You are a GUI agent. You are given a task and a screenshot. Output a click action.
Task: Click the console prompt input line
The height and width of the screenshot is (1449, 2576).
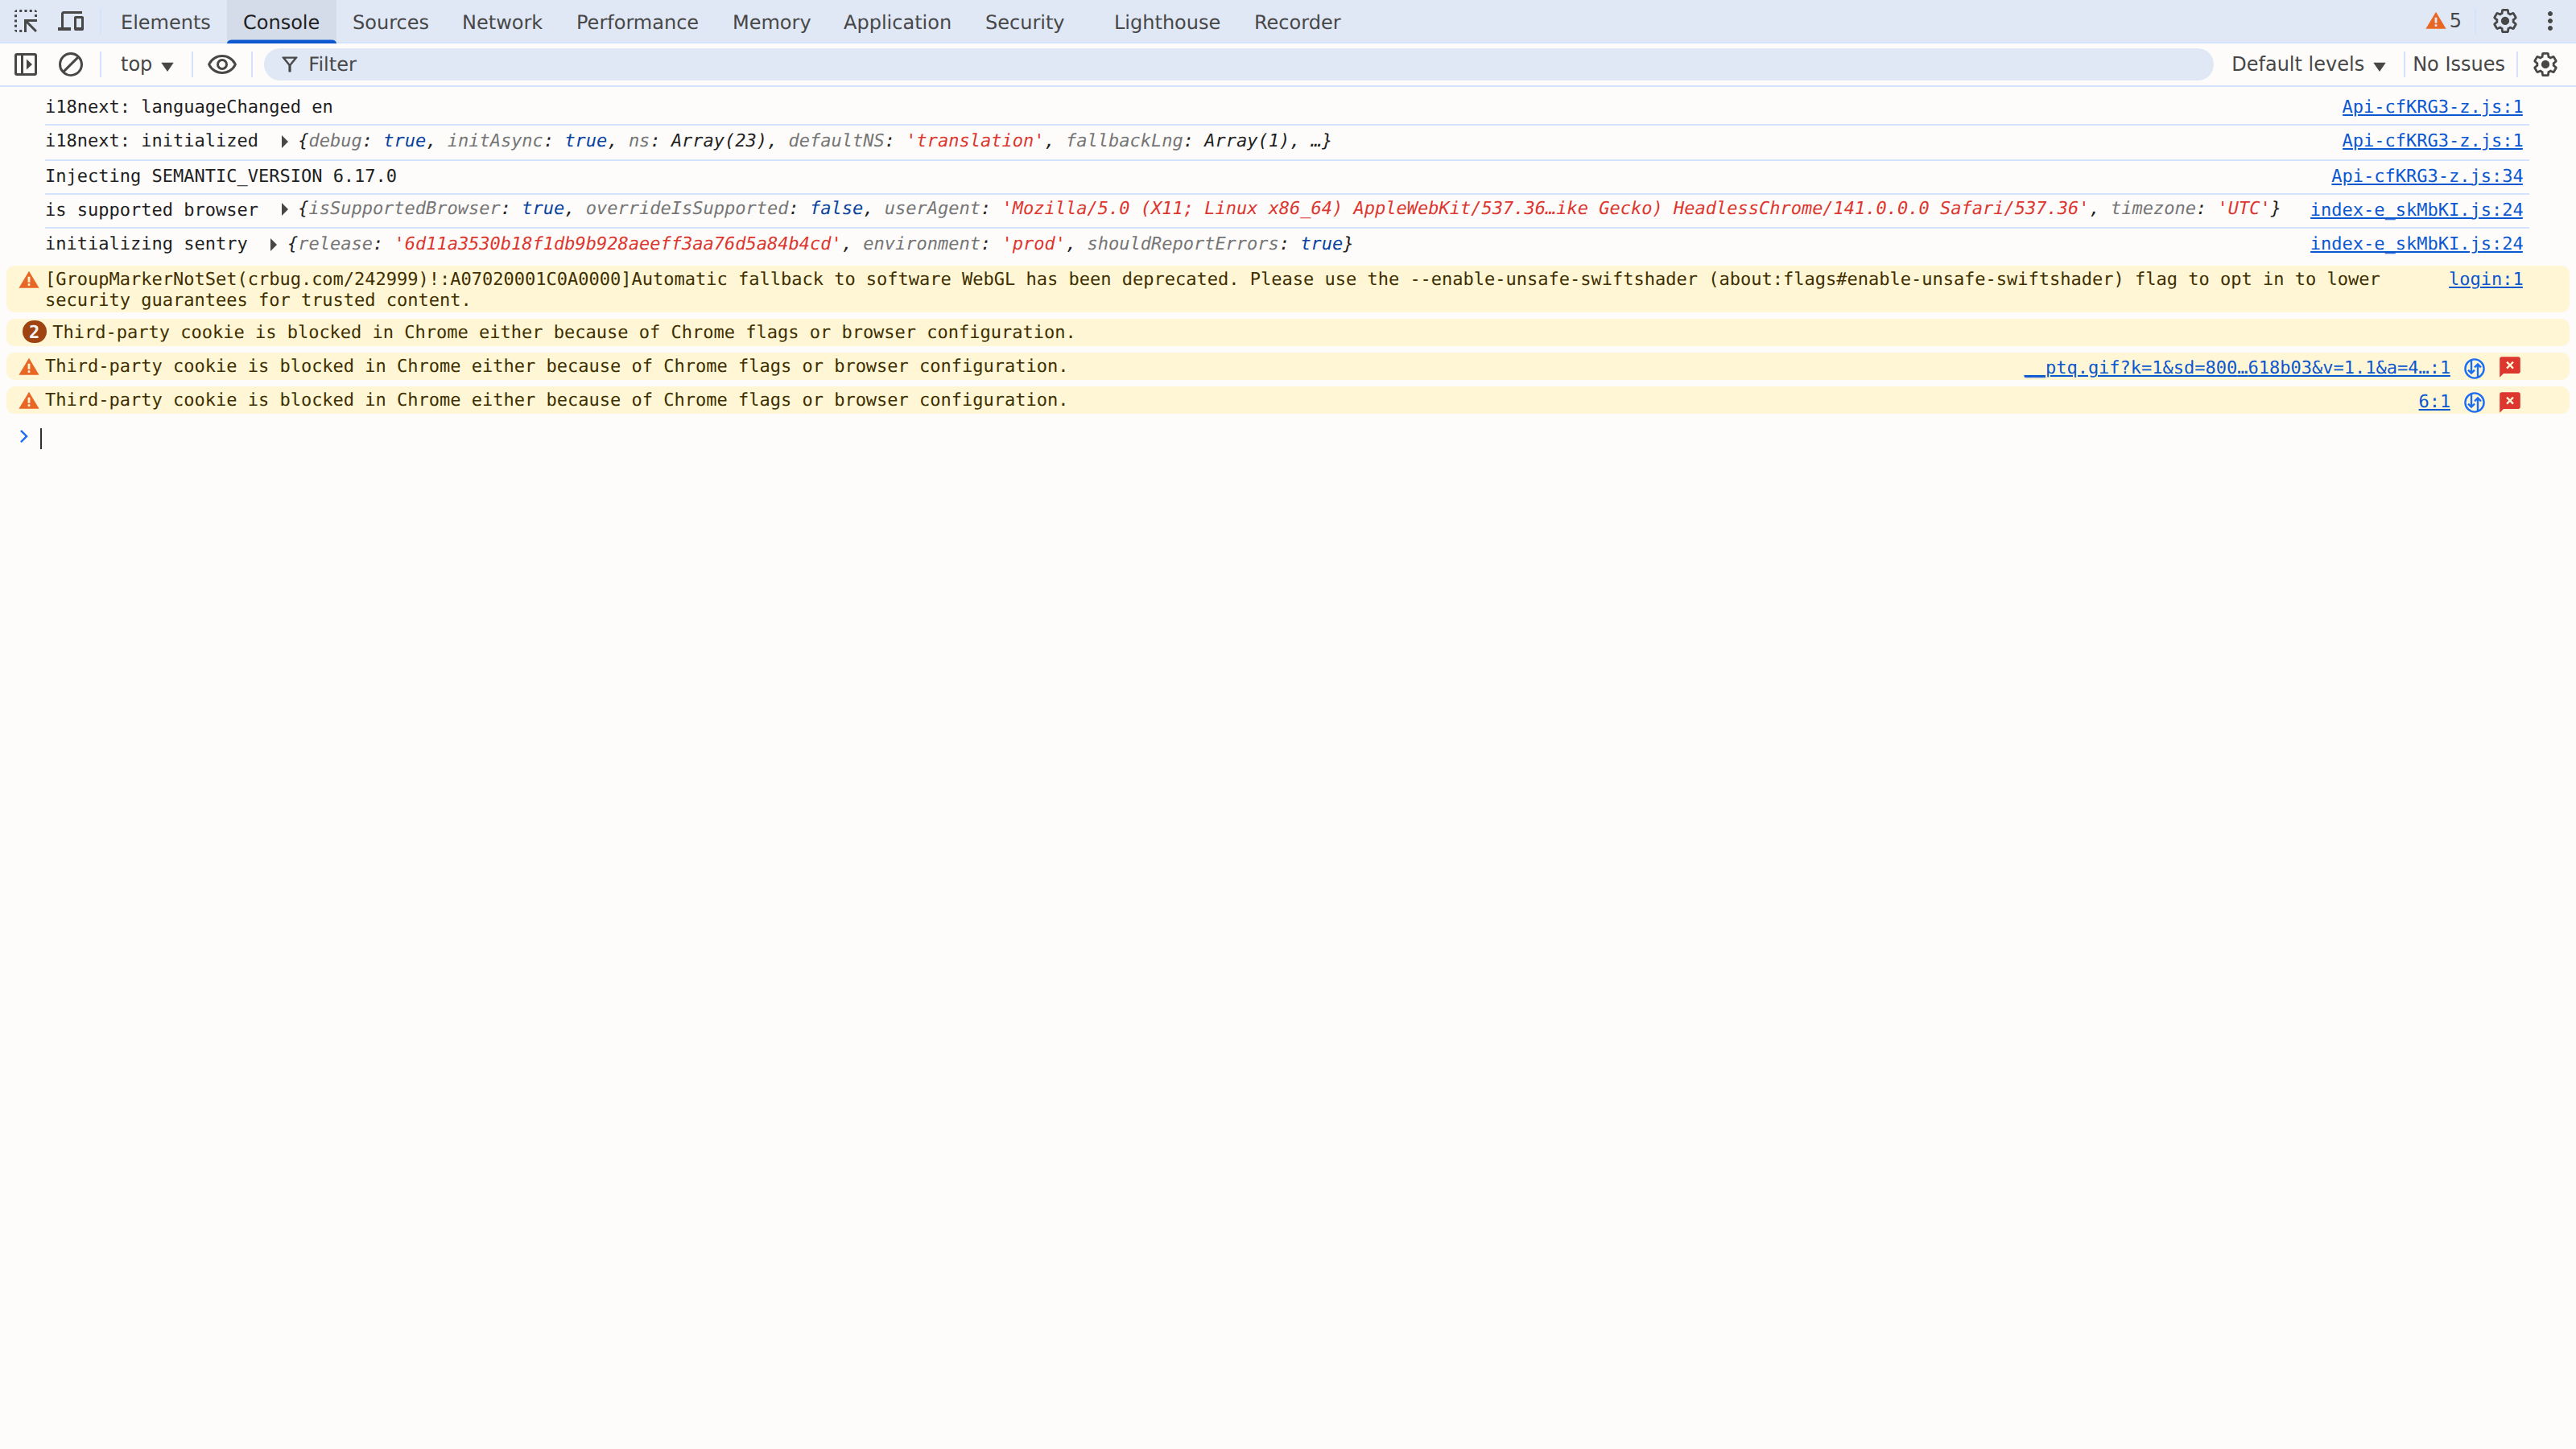pyautogui.click(x=1300, y=438)
